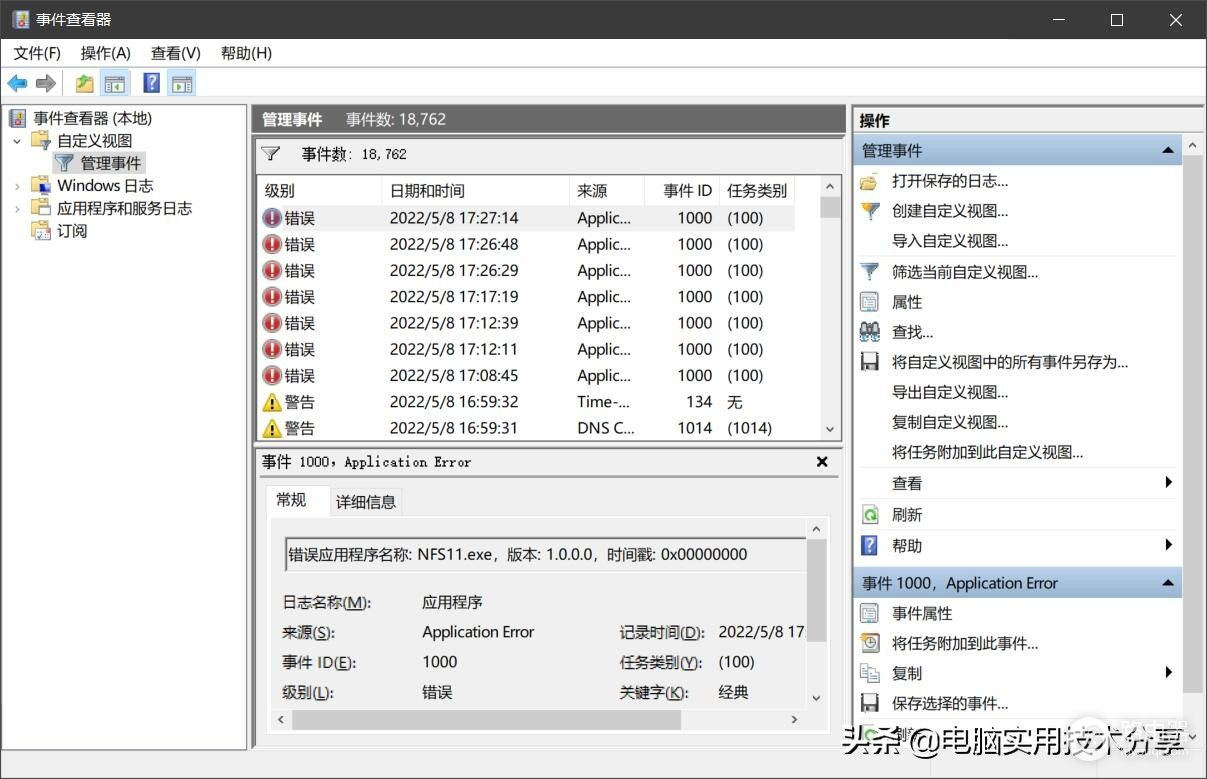Open the 查看 submenu arrow in actions
Screen dimensions: 1207x779
point(1168,483)
